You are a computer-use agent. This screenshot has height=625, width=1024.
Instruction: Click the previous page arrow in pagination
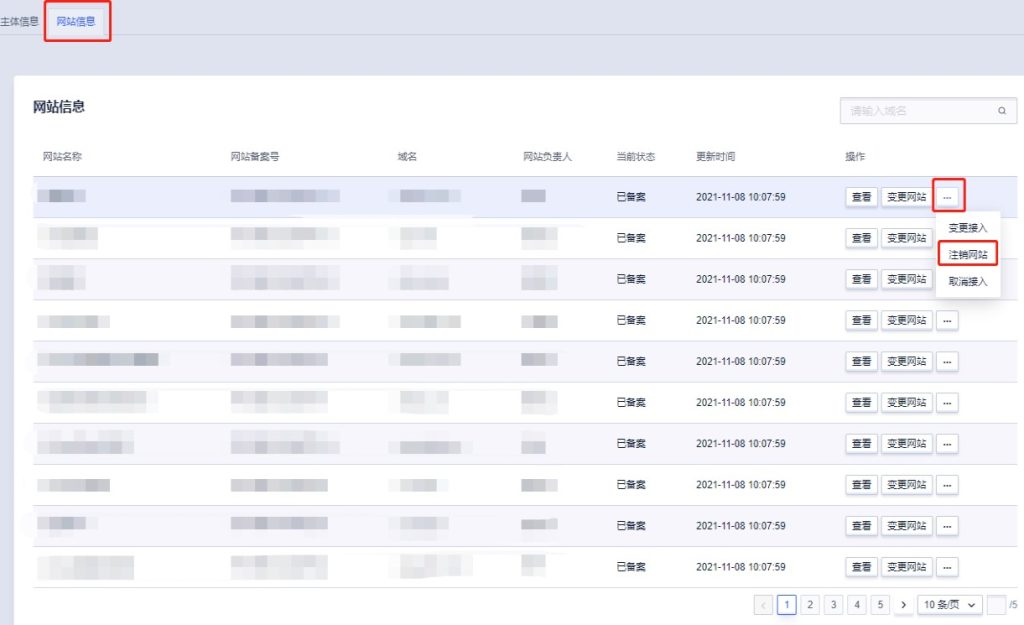[764, 604]
